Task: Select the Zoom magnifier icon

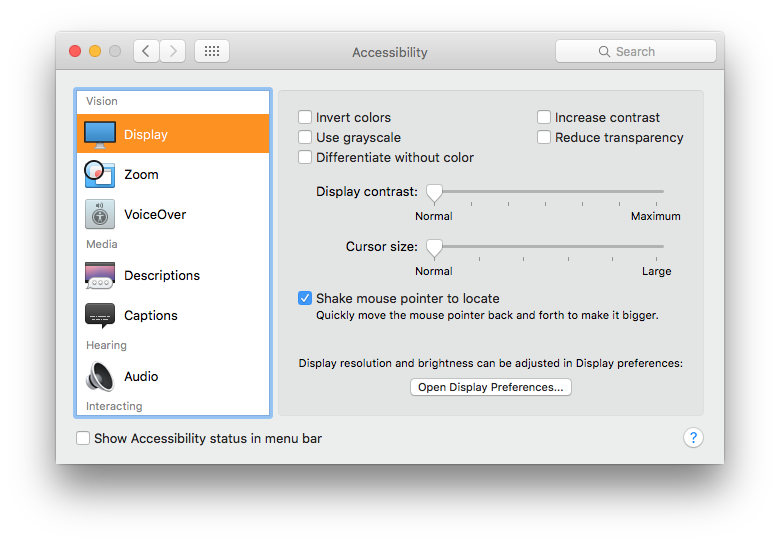Action: coord(99,174)
